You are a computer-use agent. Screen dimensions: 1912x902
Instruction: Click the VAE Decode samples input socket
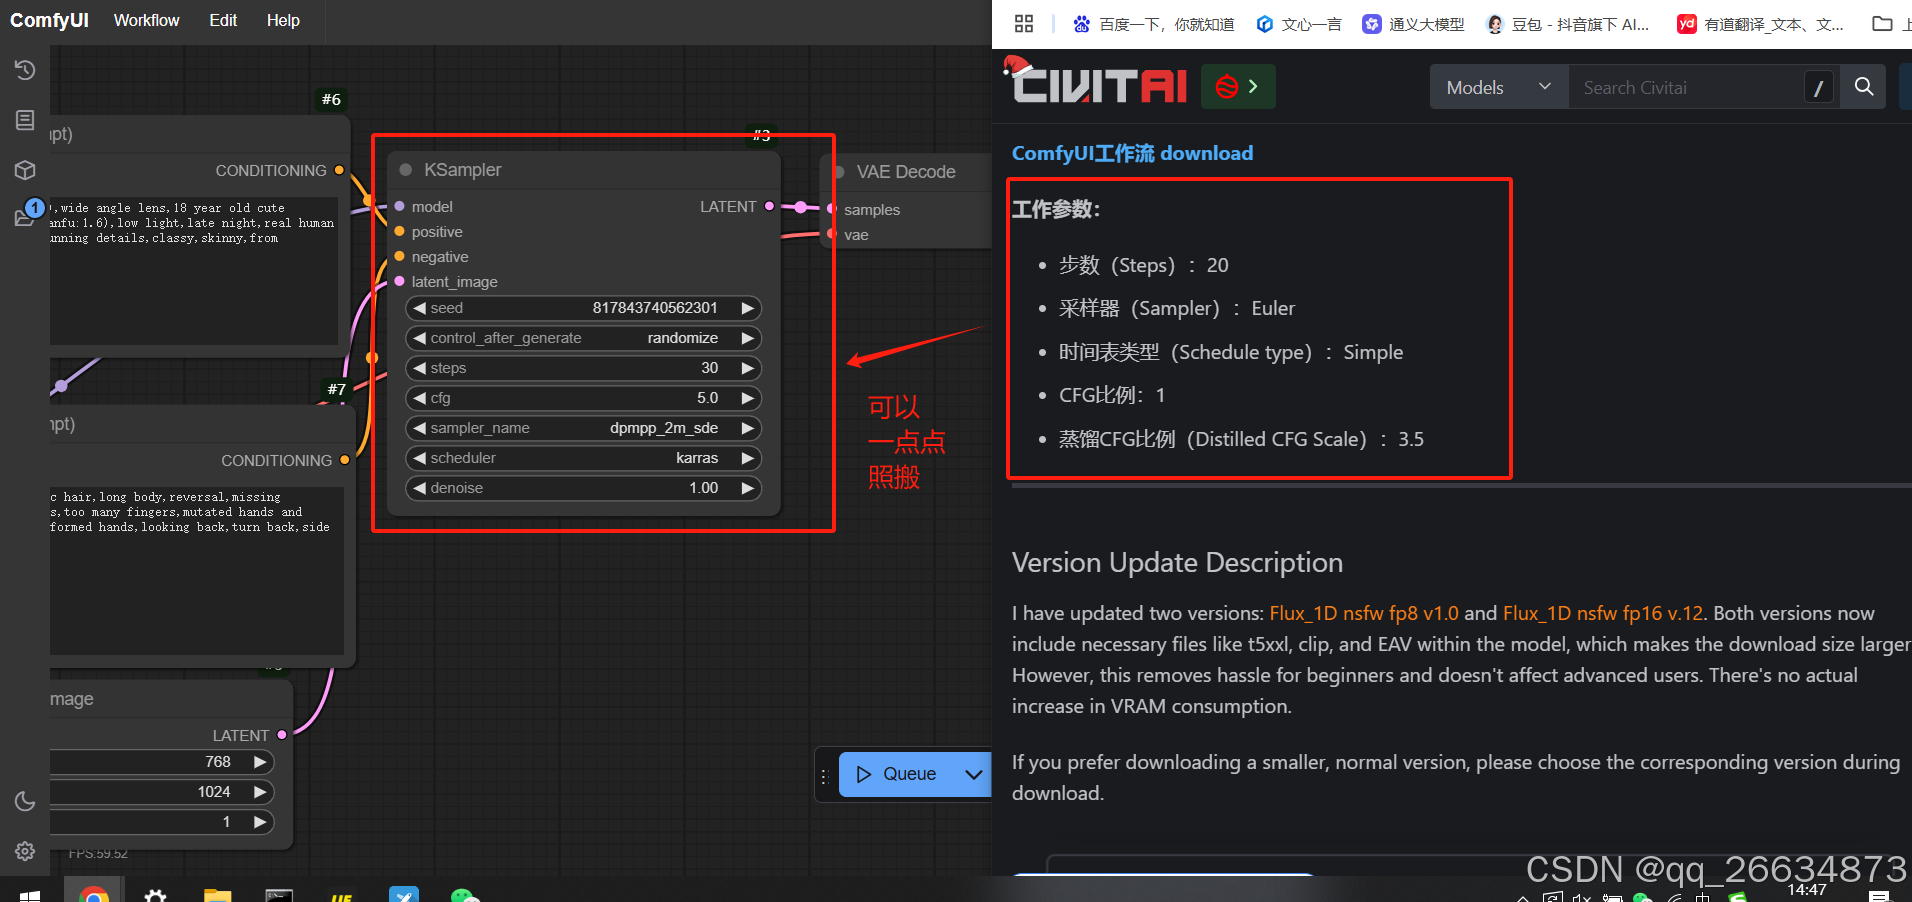click(831, 209)
